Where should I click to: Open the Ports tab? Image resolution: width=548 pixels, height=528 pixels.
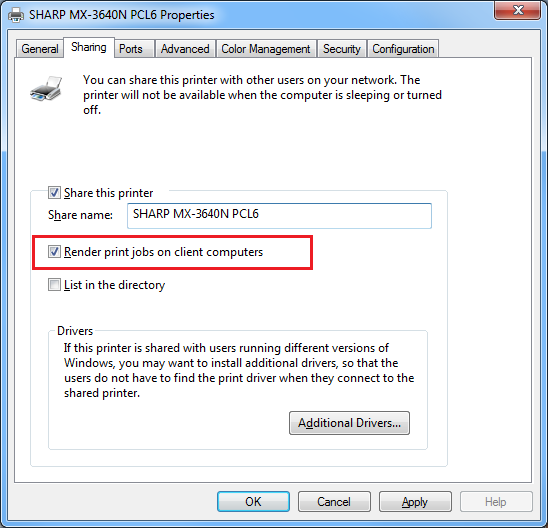(131, 49)
